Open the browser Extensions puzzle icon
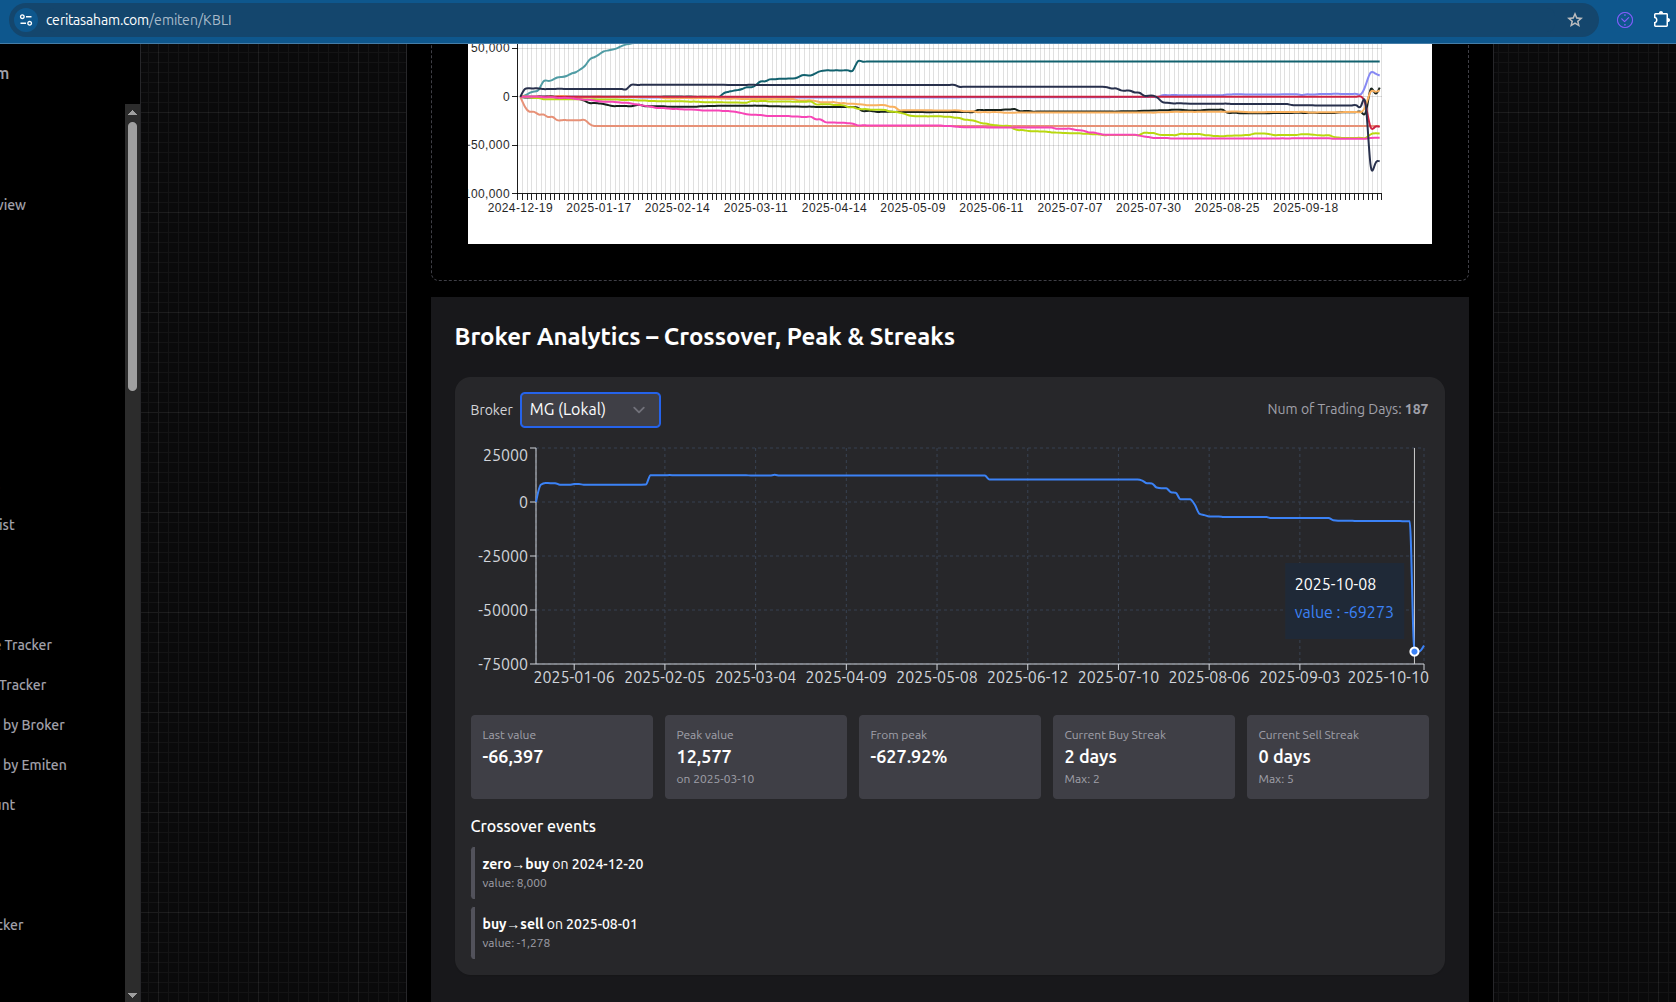This screenshot has height=1002, width=1676. (x=1661, y=20)
